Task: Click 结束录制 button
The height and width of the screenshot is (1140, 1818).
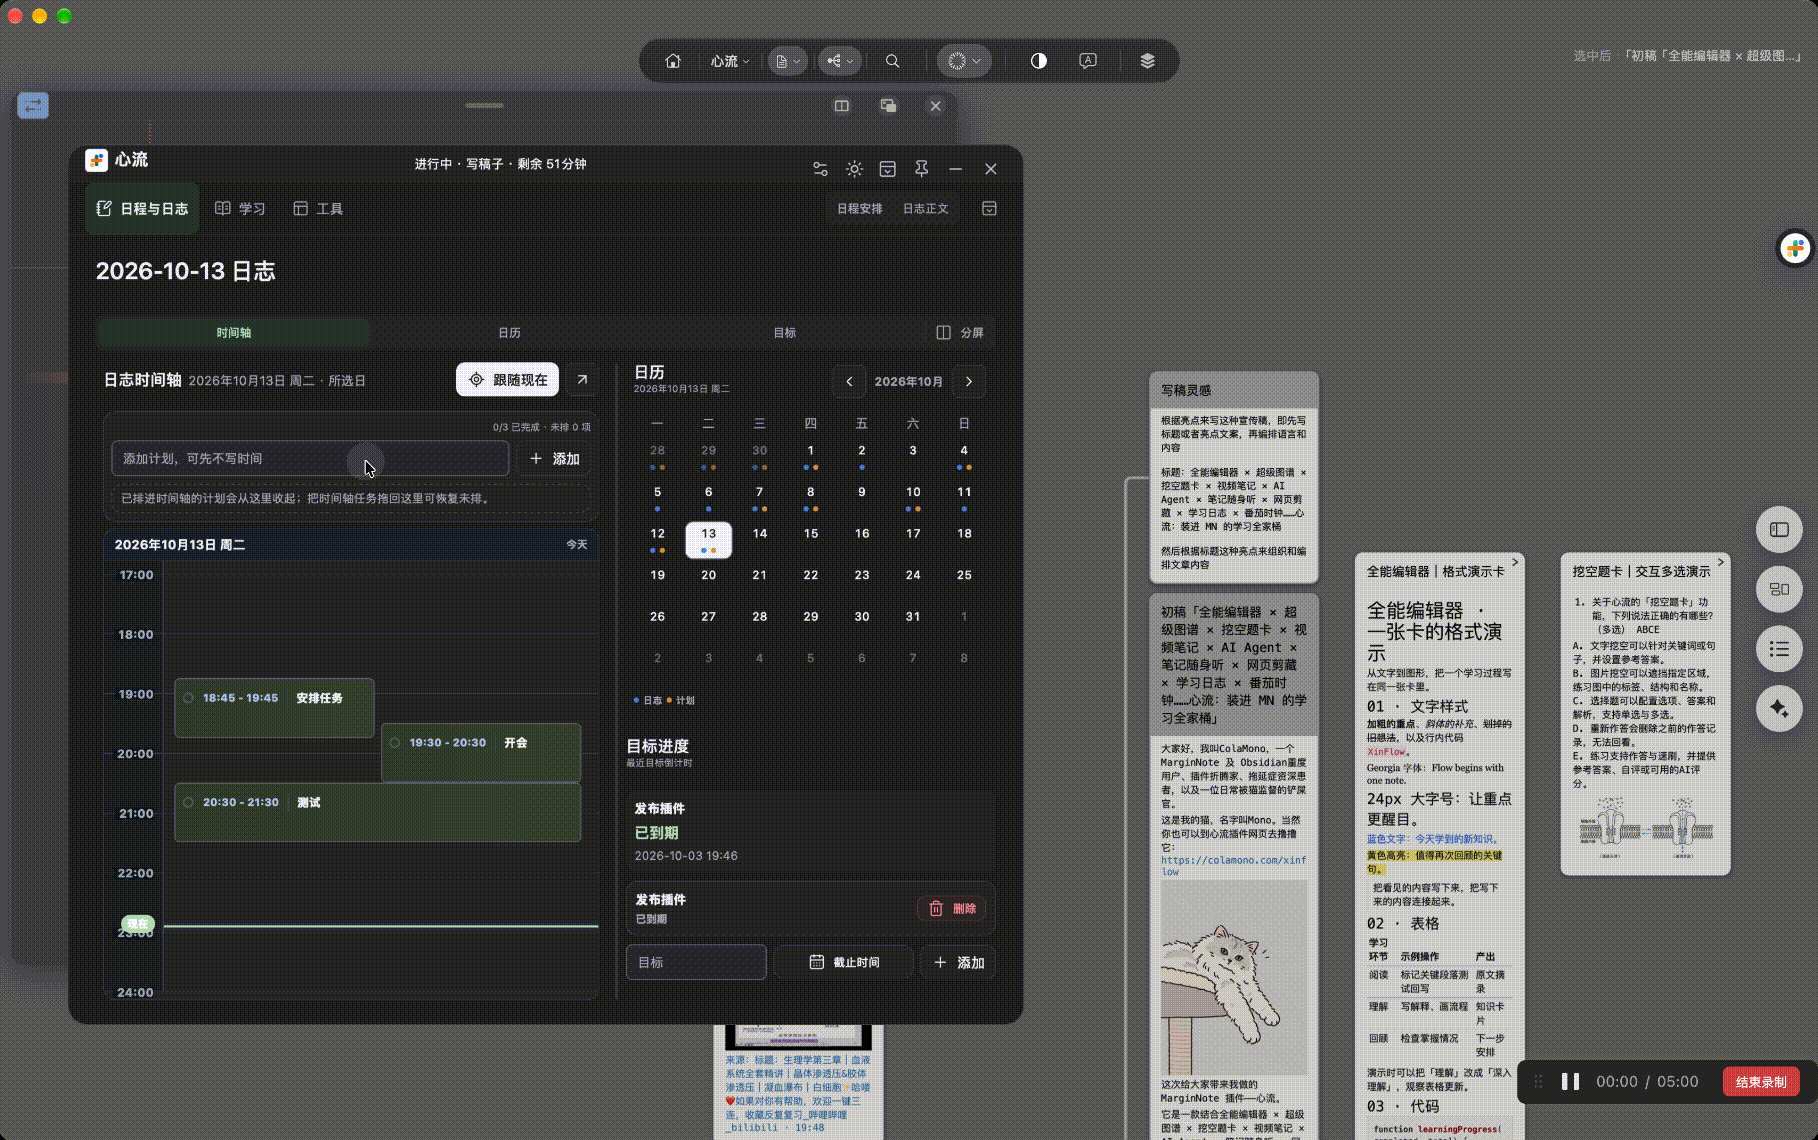Action: tap(1760, 1081)
